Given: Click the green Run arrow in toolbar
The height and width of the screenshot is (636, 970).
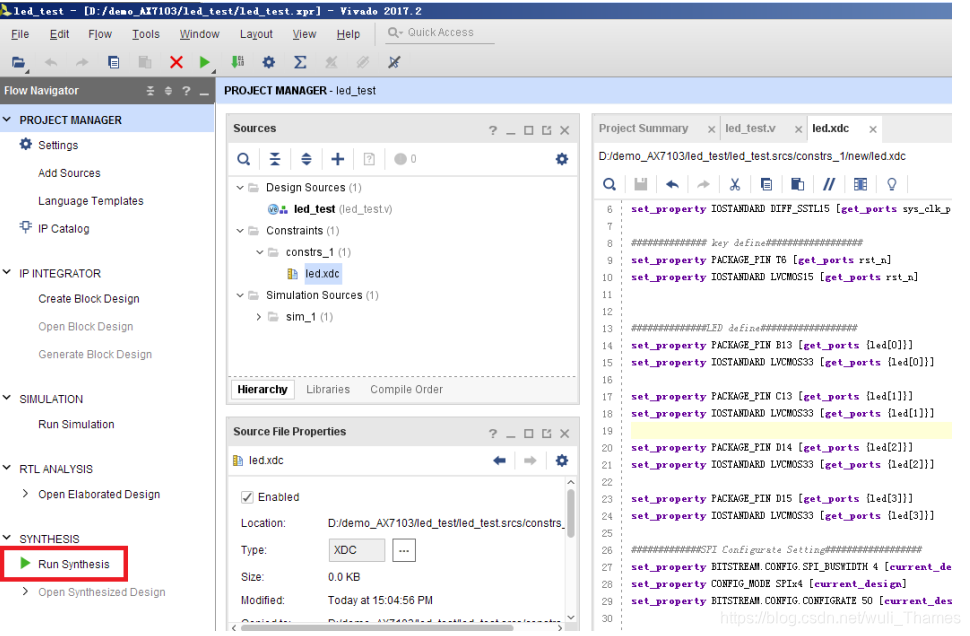Looking at the screenshot, I should pos(205,62).
